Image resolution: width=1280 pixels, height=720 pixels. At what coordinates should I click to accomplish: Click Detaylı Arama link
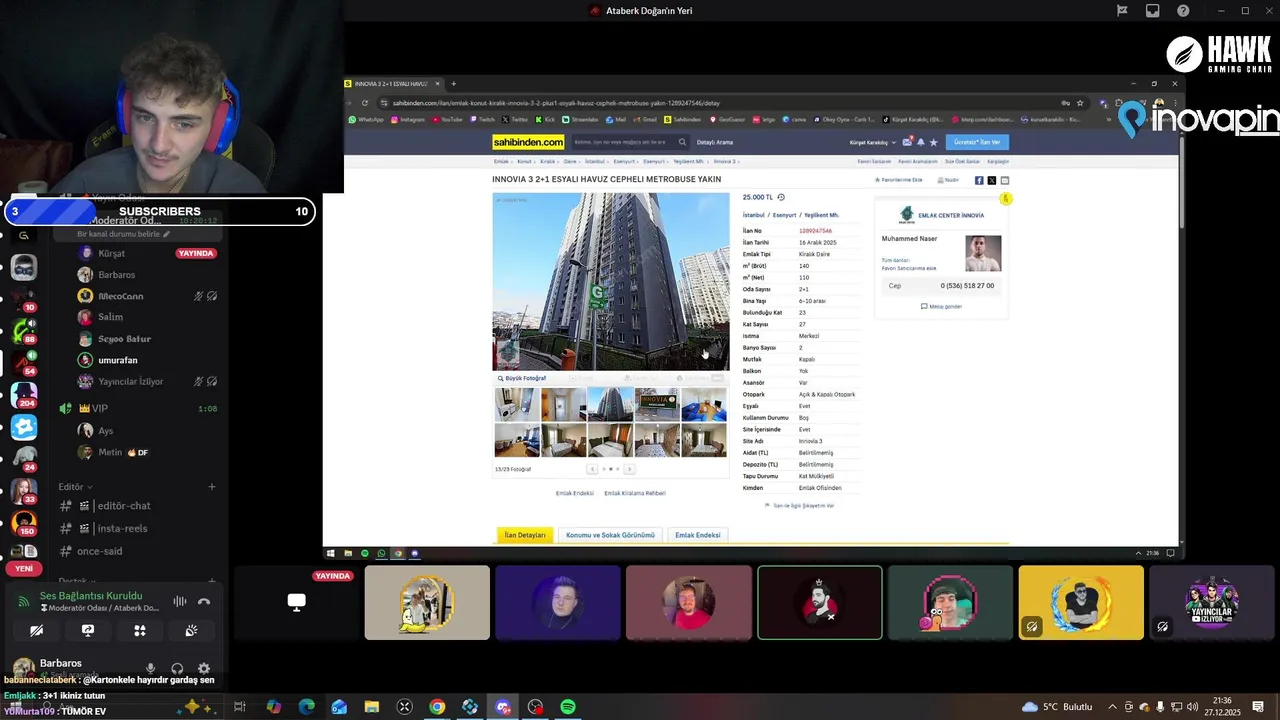(715, 142)
